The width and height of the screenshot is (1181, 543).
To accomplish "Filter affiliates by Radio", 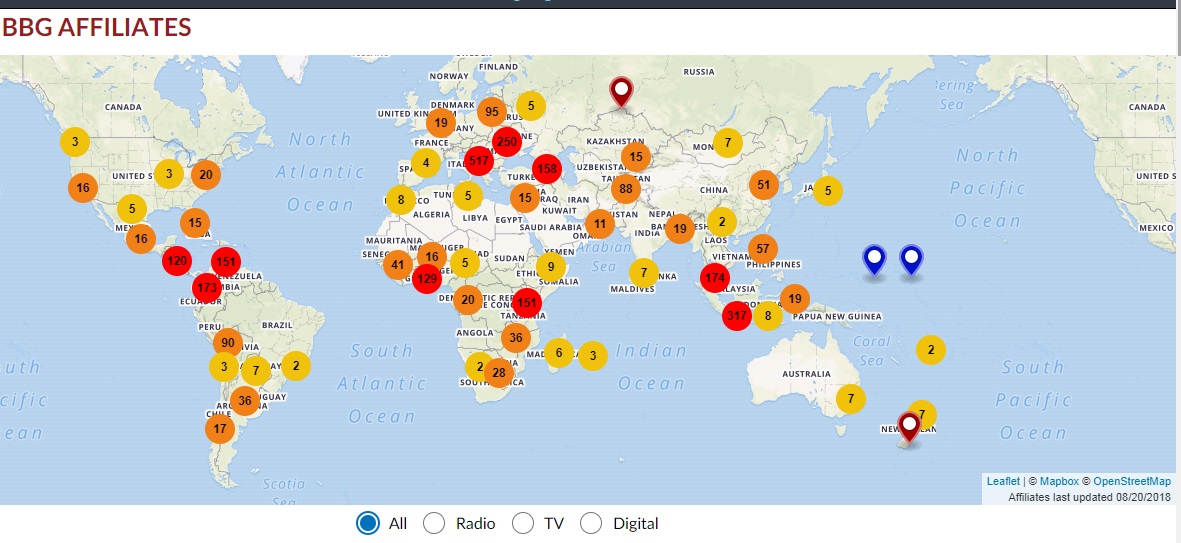I will click(x=435, y=523).
